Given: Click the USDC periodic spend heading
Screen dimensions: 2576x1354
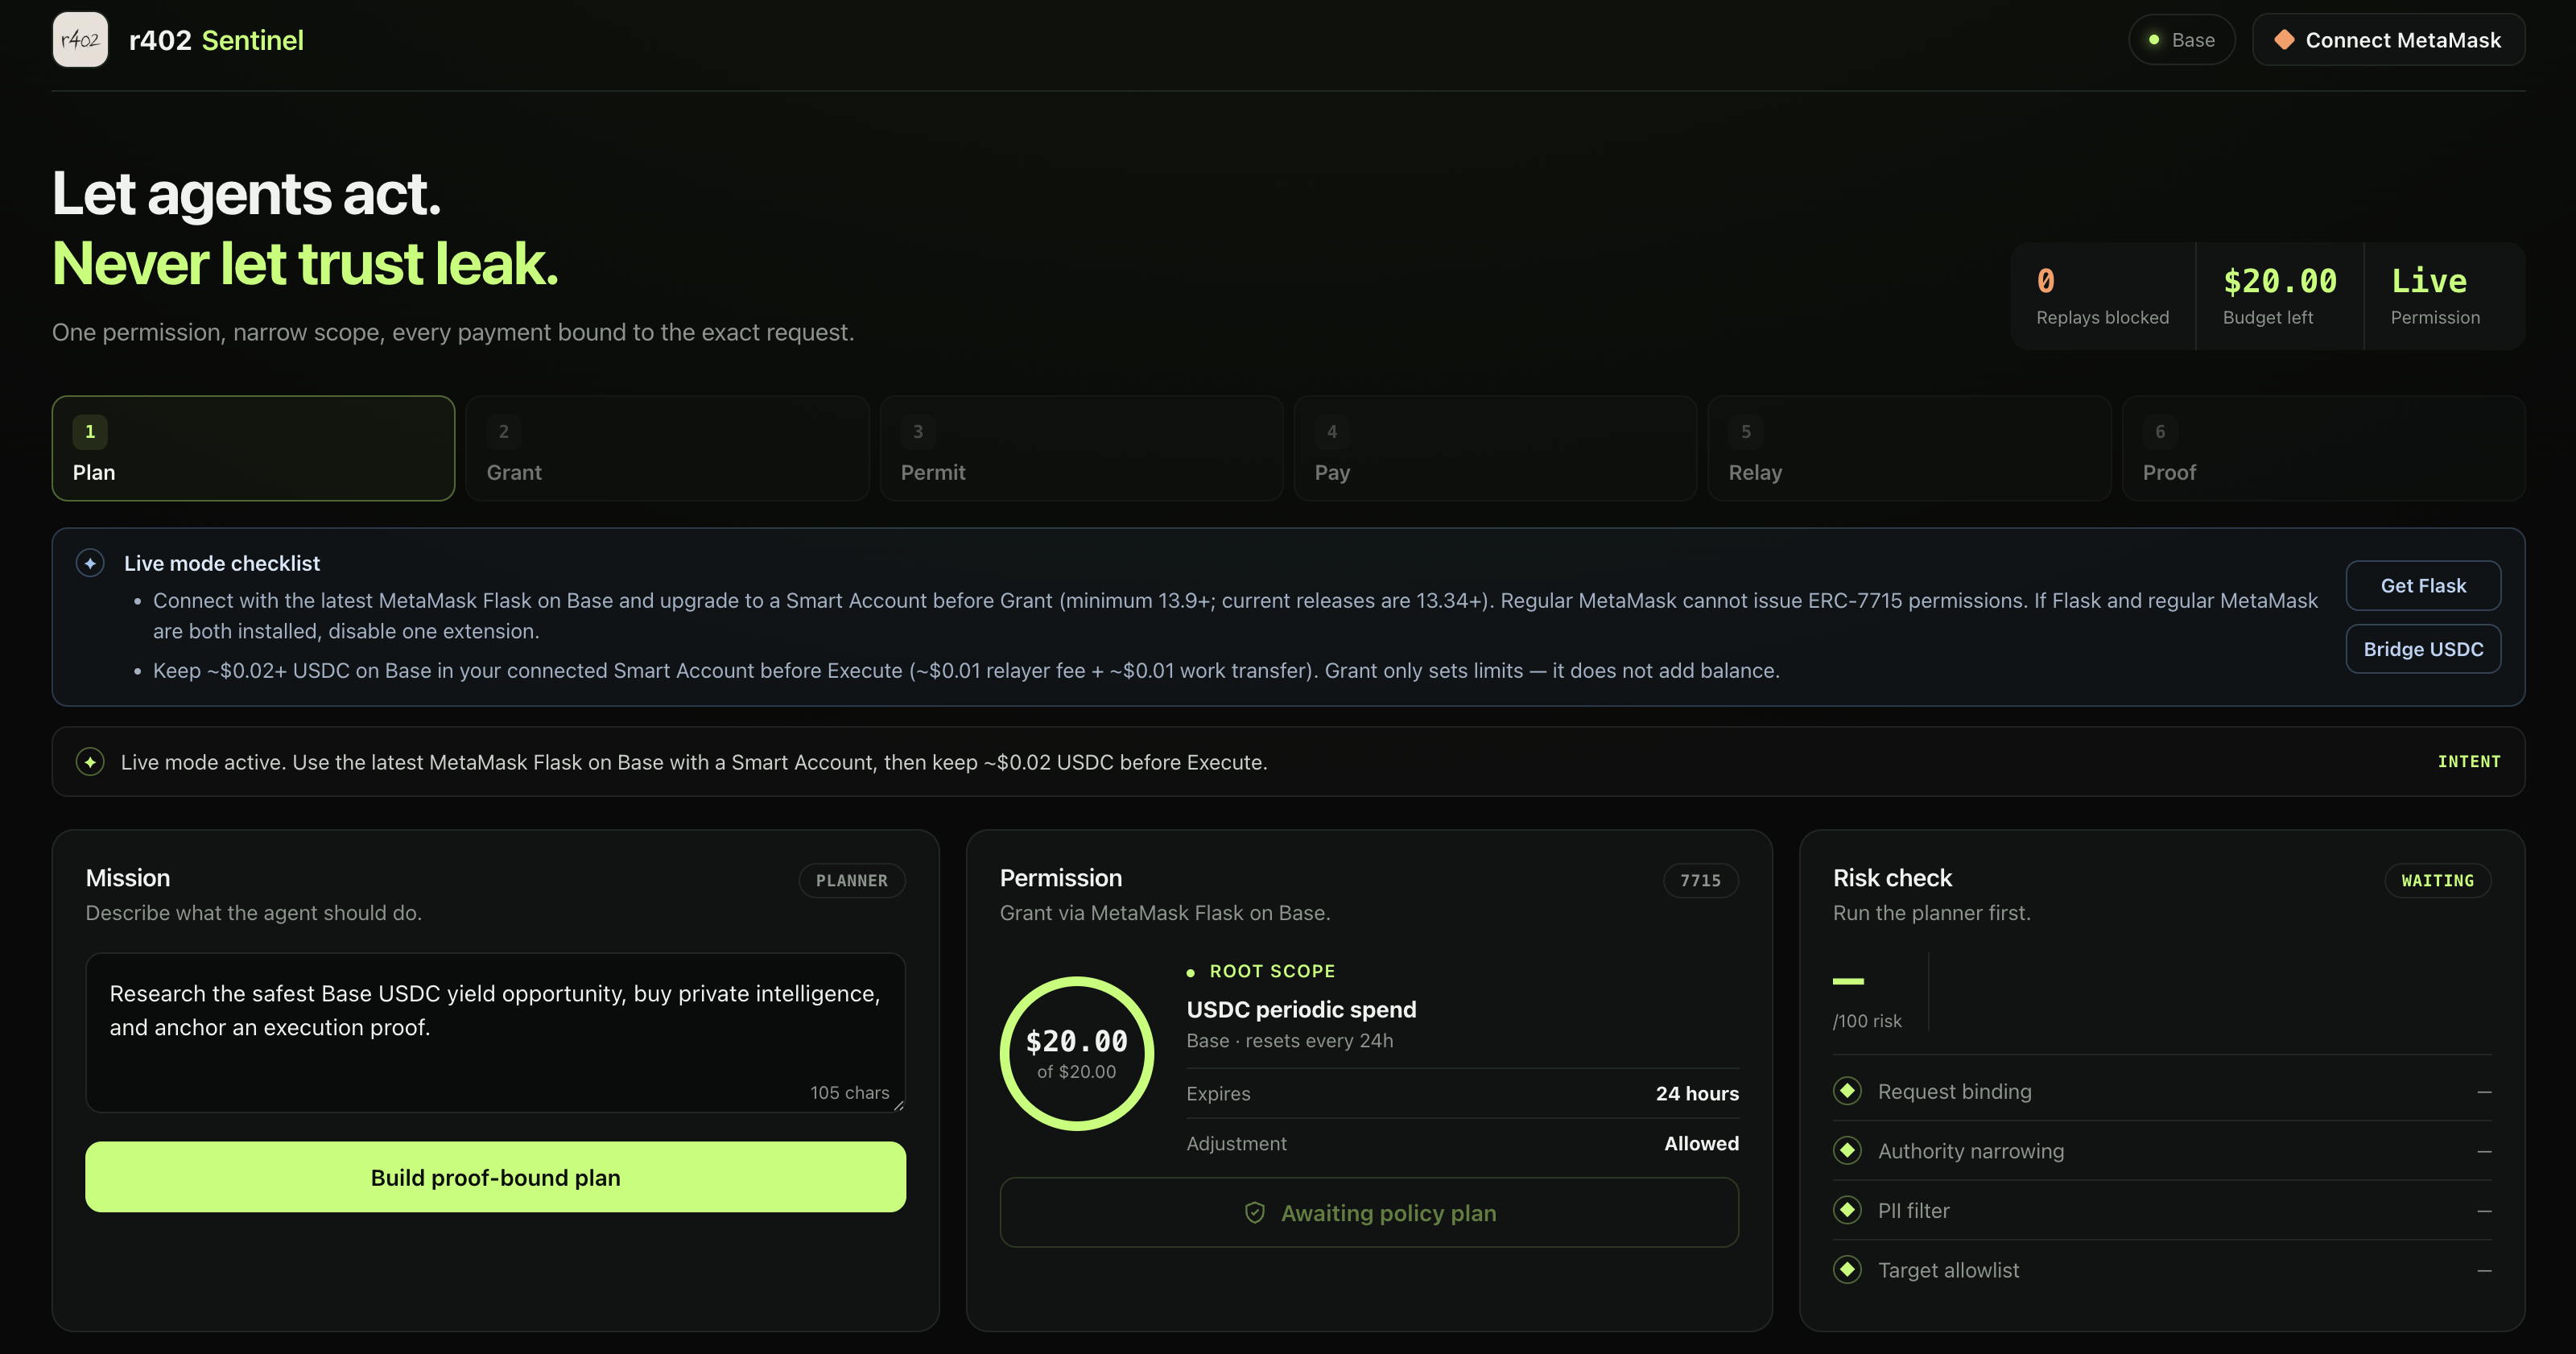Looking at the screenshot, I should click(1301, 1009).
